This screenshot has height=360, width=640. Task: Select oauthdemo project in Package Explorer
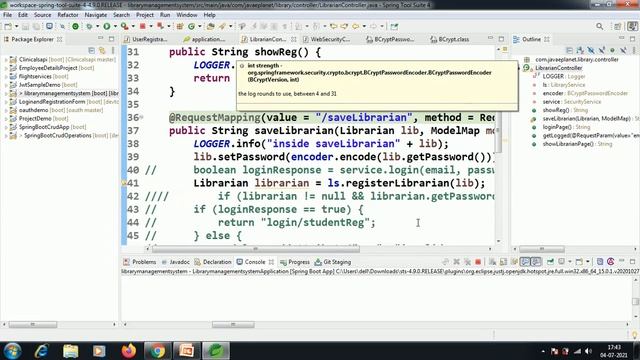coord(56,110)
